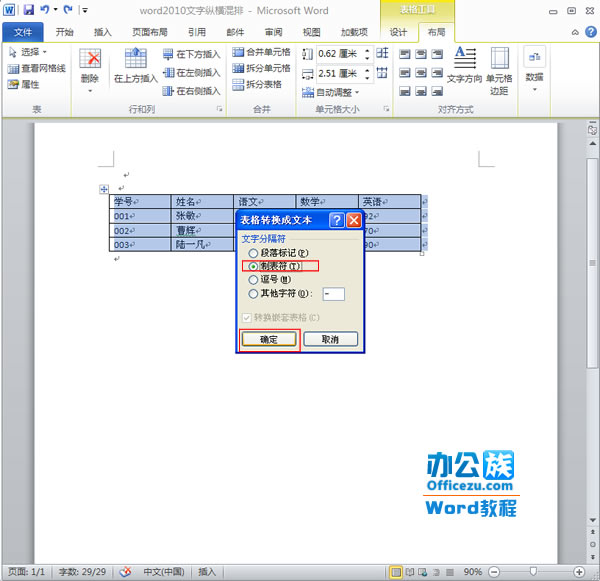Image resolution: width=600 pixels, height=581 pixels.
Task: Click the Redo icon
Action: point(68,10)
